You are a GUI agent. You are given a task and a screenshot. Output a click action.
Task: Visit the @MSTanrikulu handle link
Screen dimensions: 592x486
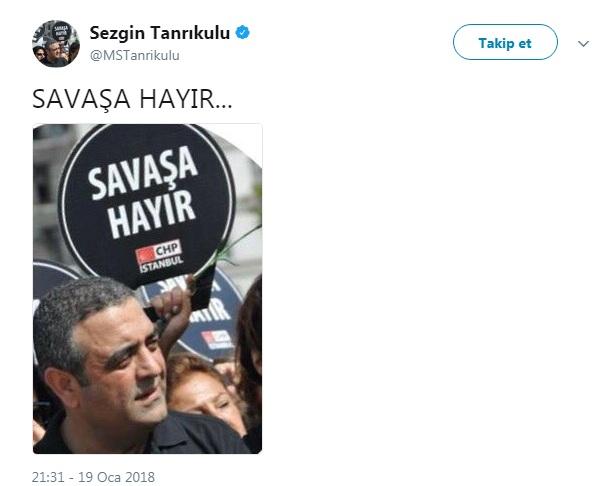pos(134,56)
